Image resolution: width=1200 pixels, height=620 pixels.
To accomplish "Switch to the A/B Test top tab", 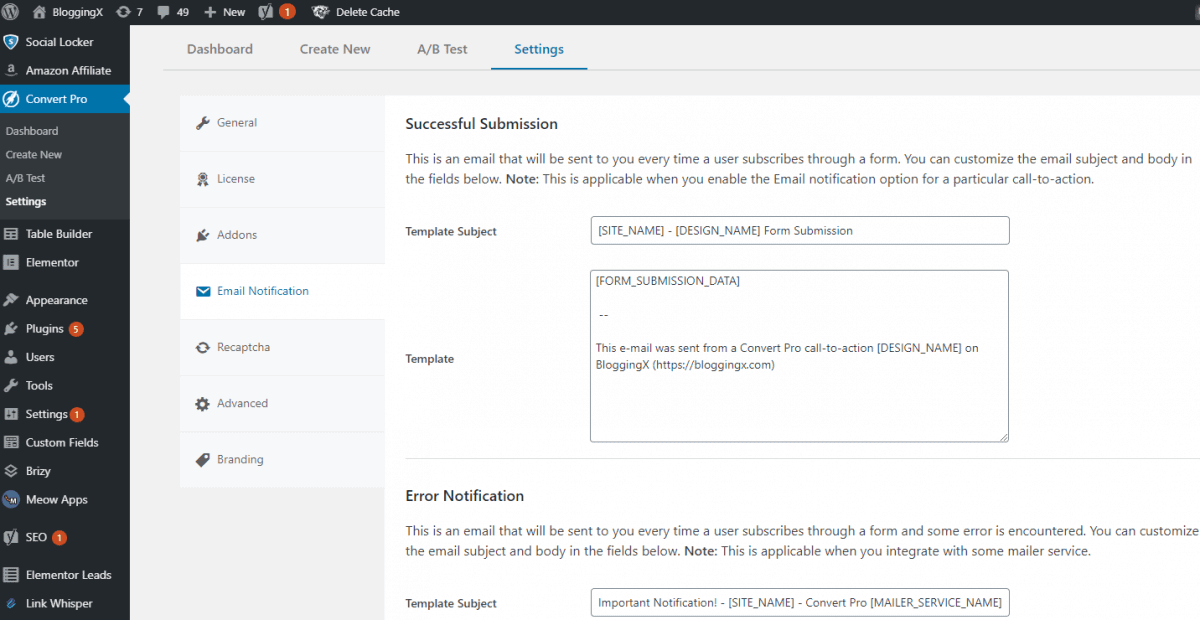I will click(442, 49).
